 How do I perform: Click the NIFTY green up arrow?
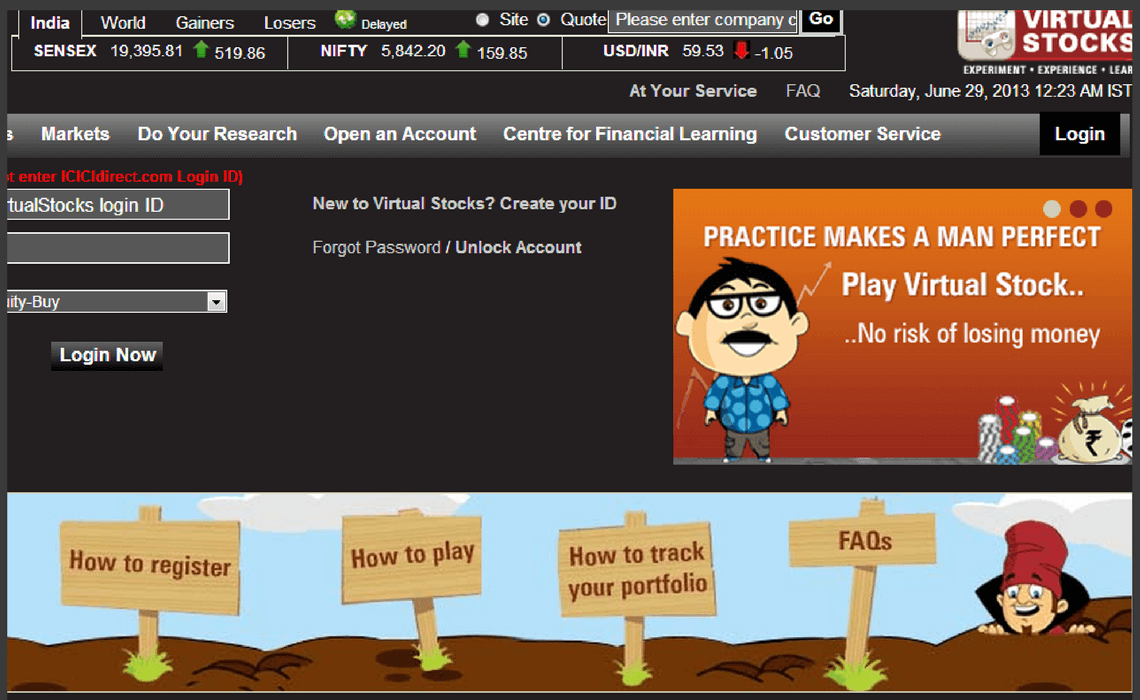[463, 49]
